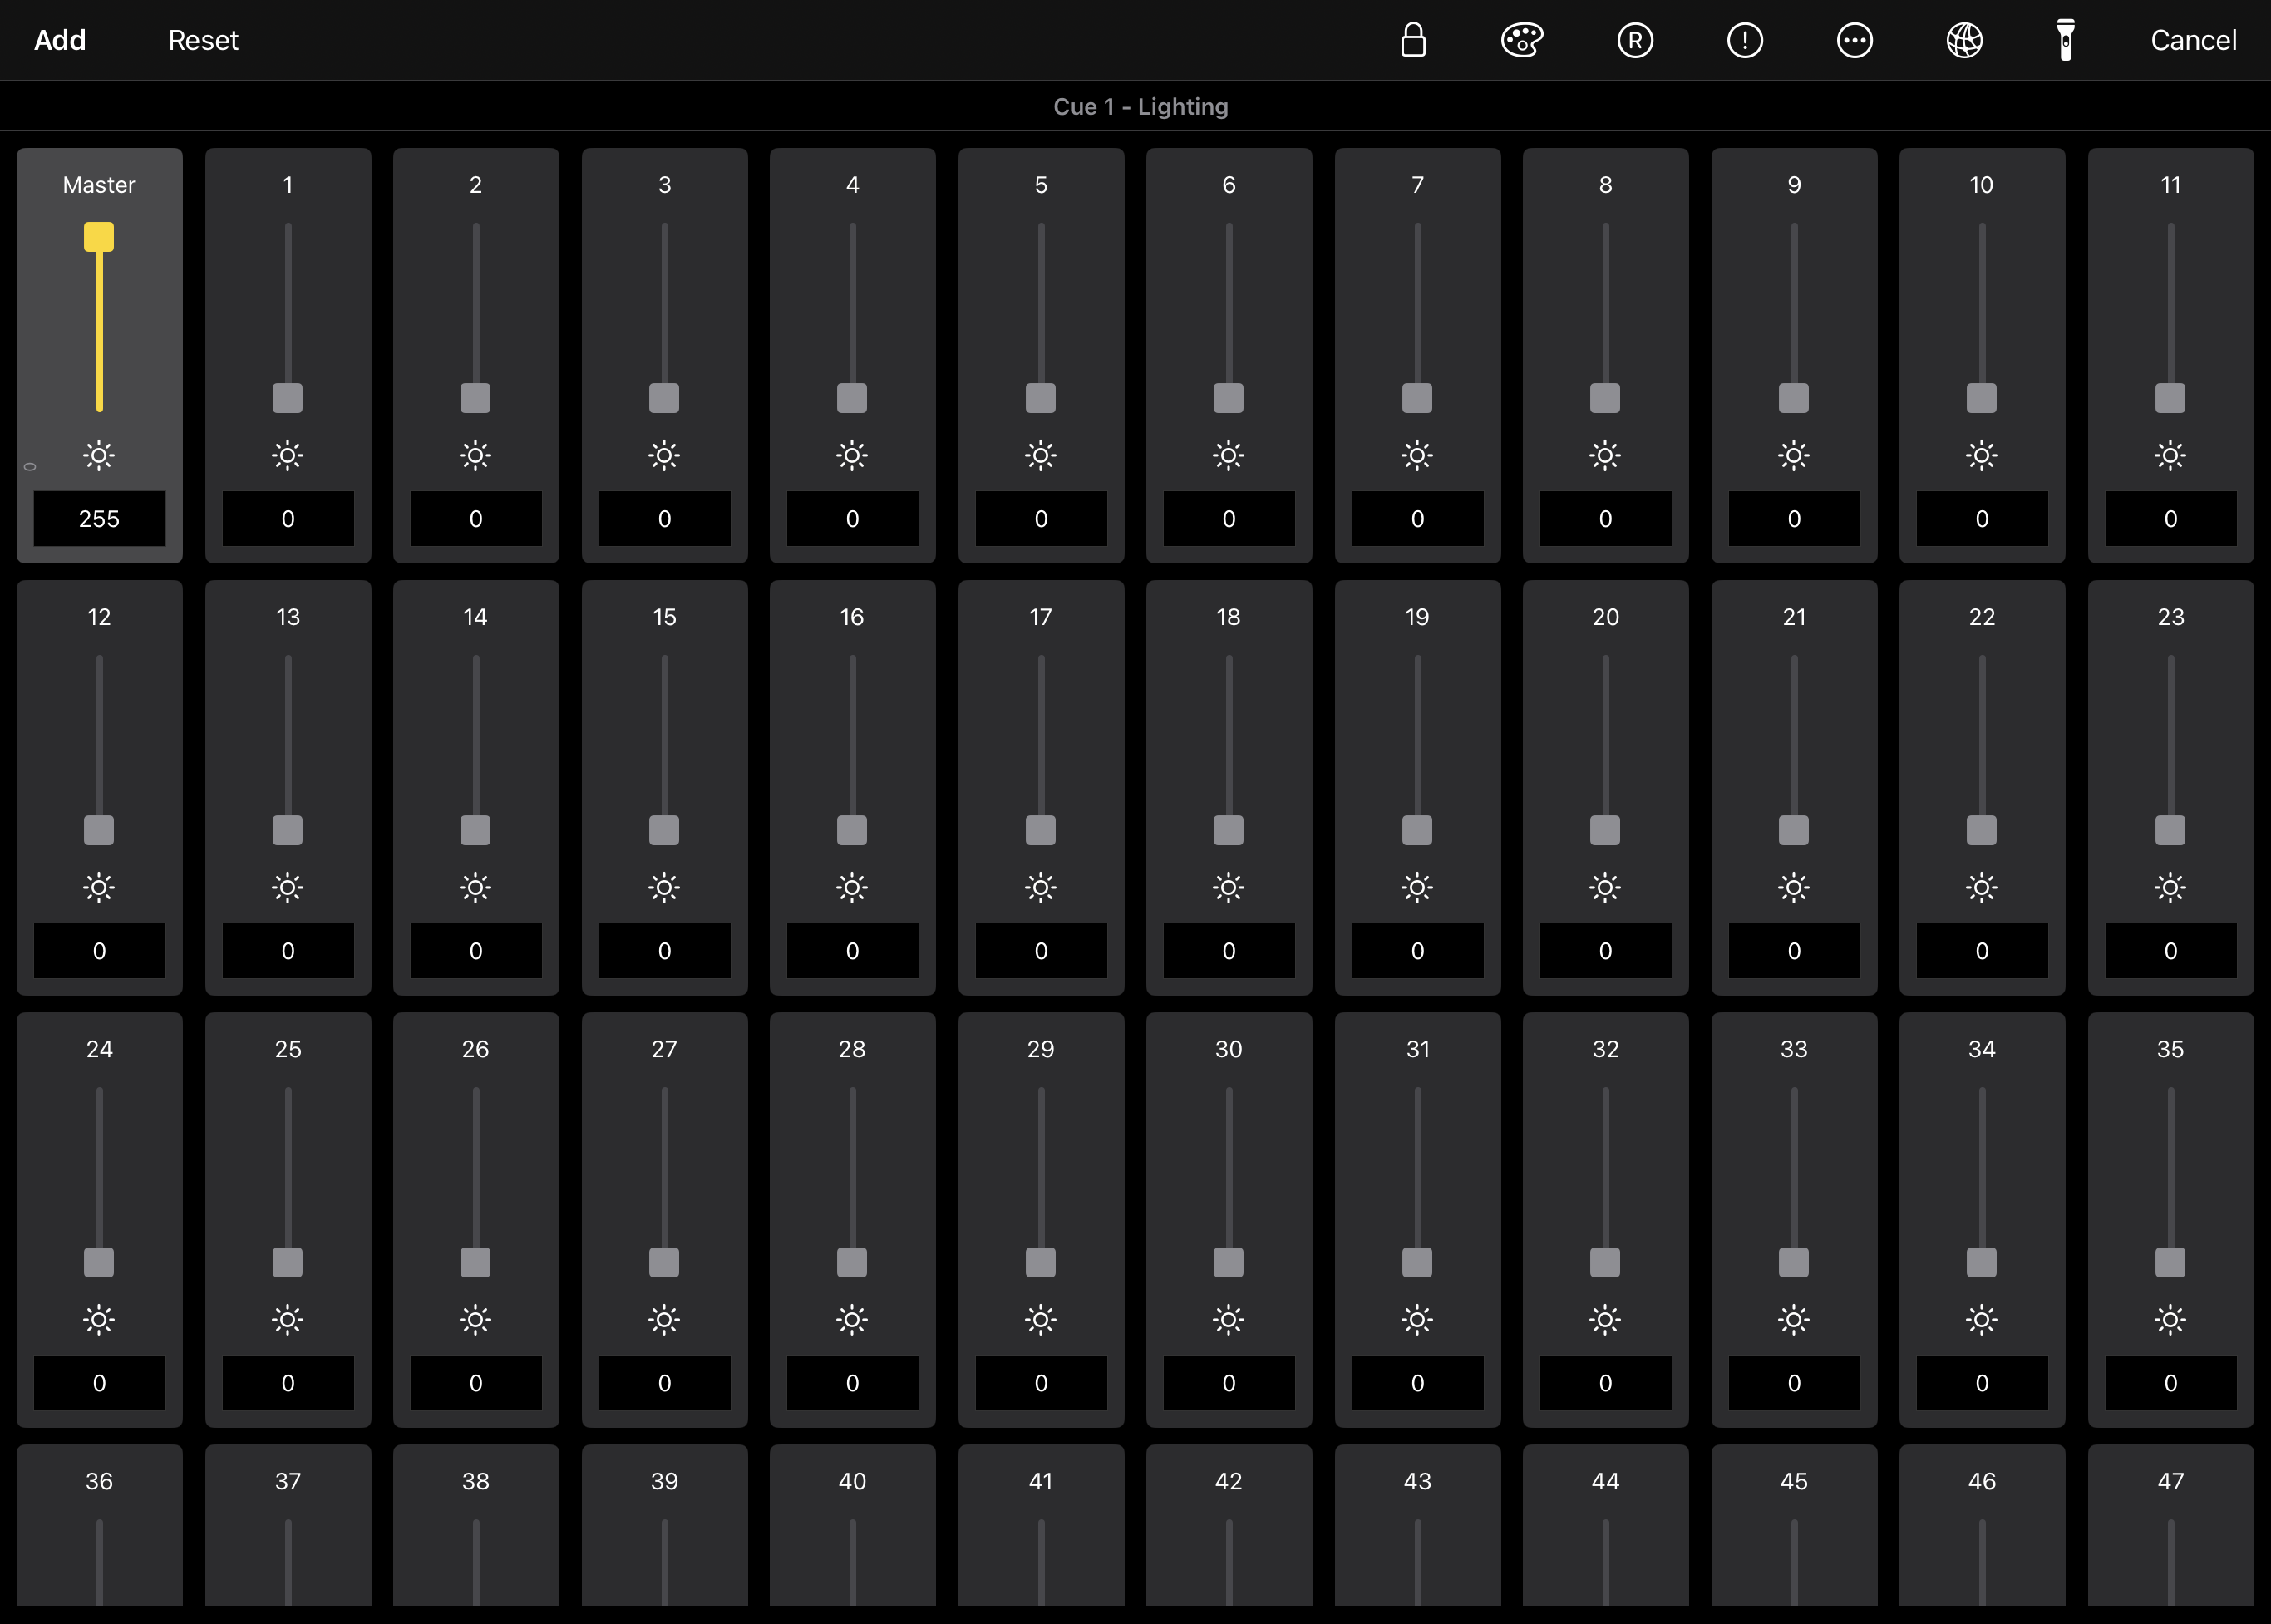Viewport: 2271px width, 1624px height.
Task: Click the 'Cue 1 - Lighting' title
Action: (1140, 106)
